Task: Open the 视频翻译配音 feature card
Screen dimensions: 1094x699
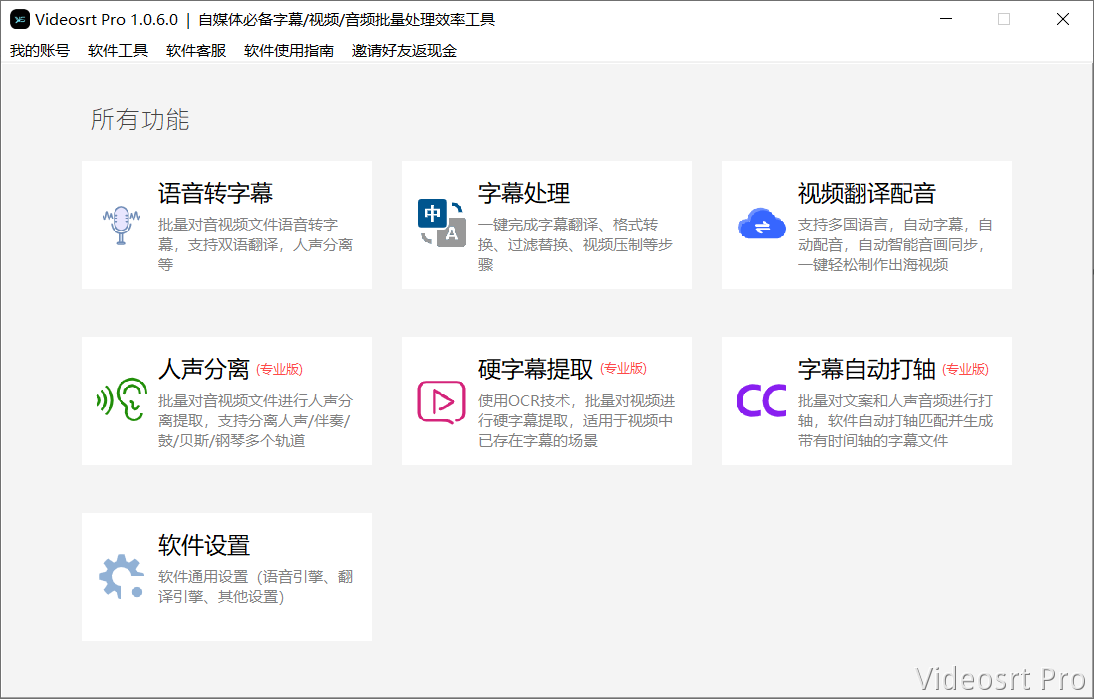Action: pyautogui.click(x=866, y=224)
